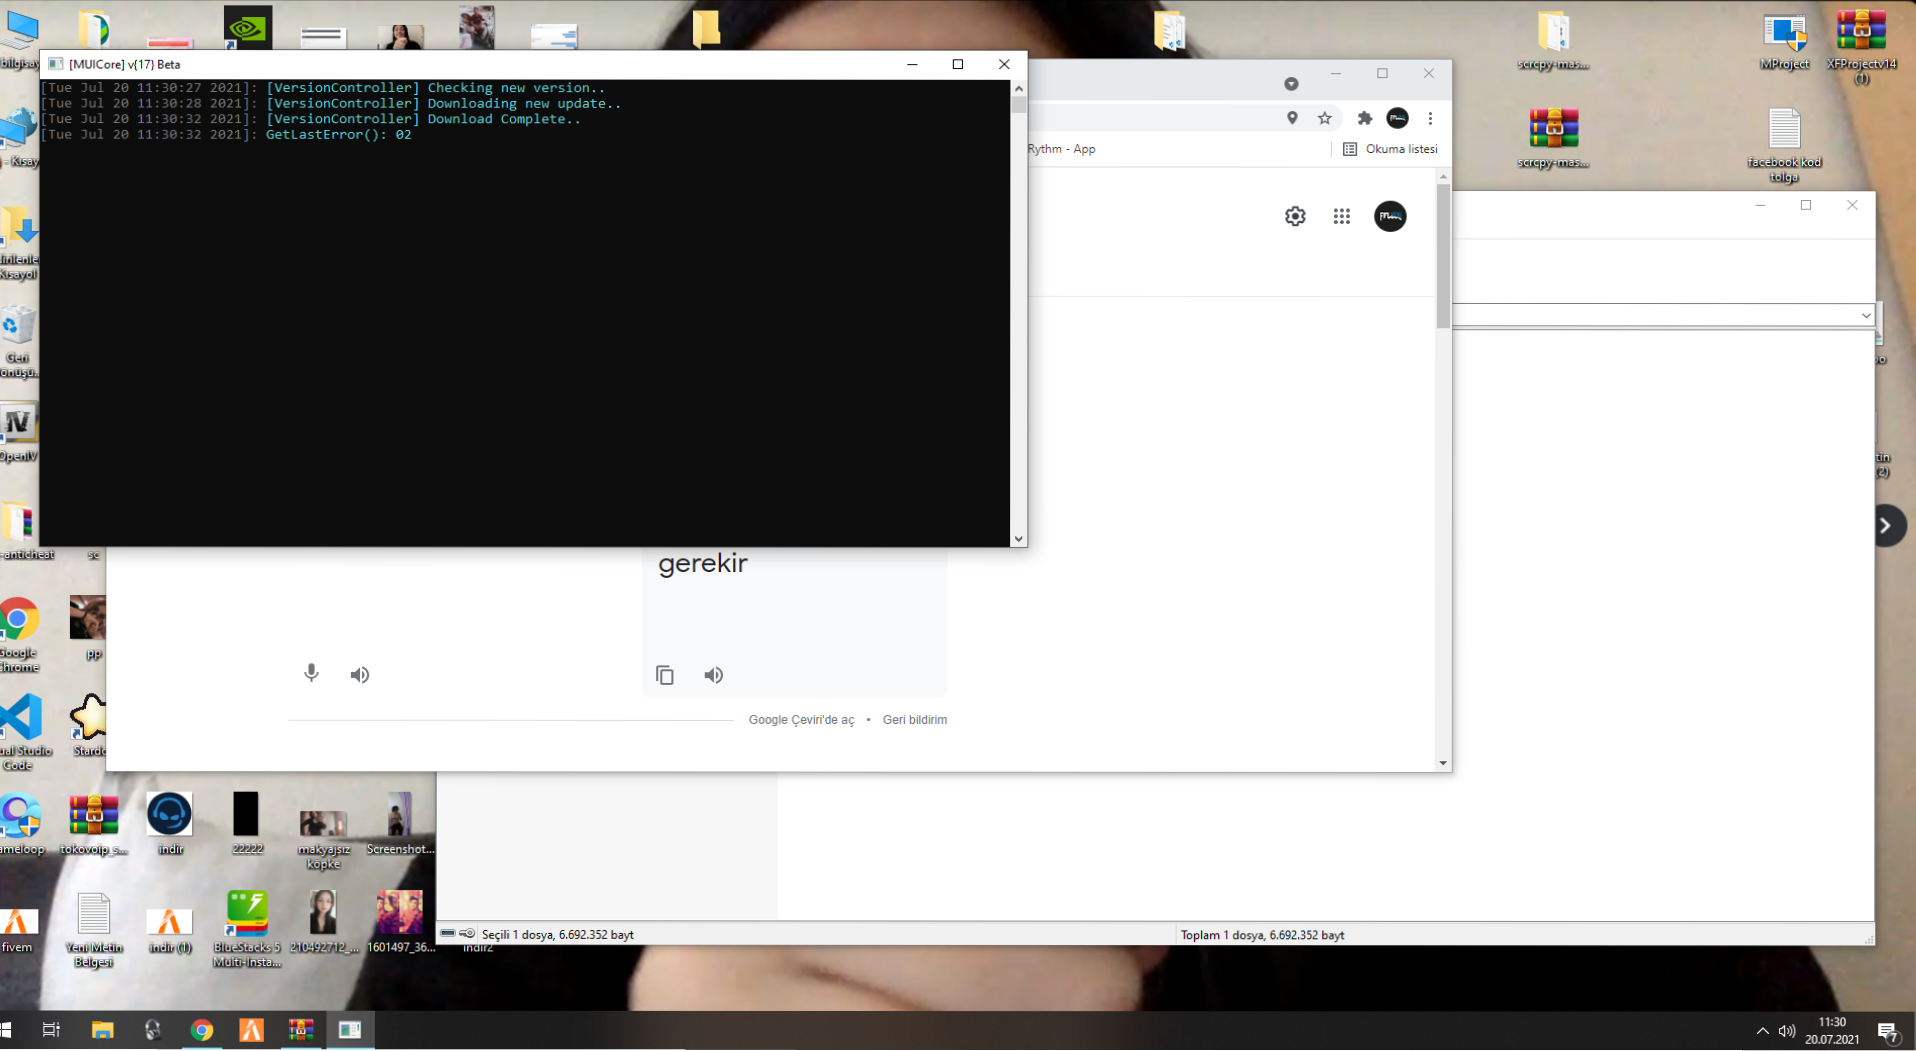Image resolution: width=1916 pixels, height=1051 pixels.
Task: Open the Chrome three-dot menu
Action: click(x=1430, y=118)
